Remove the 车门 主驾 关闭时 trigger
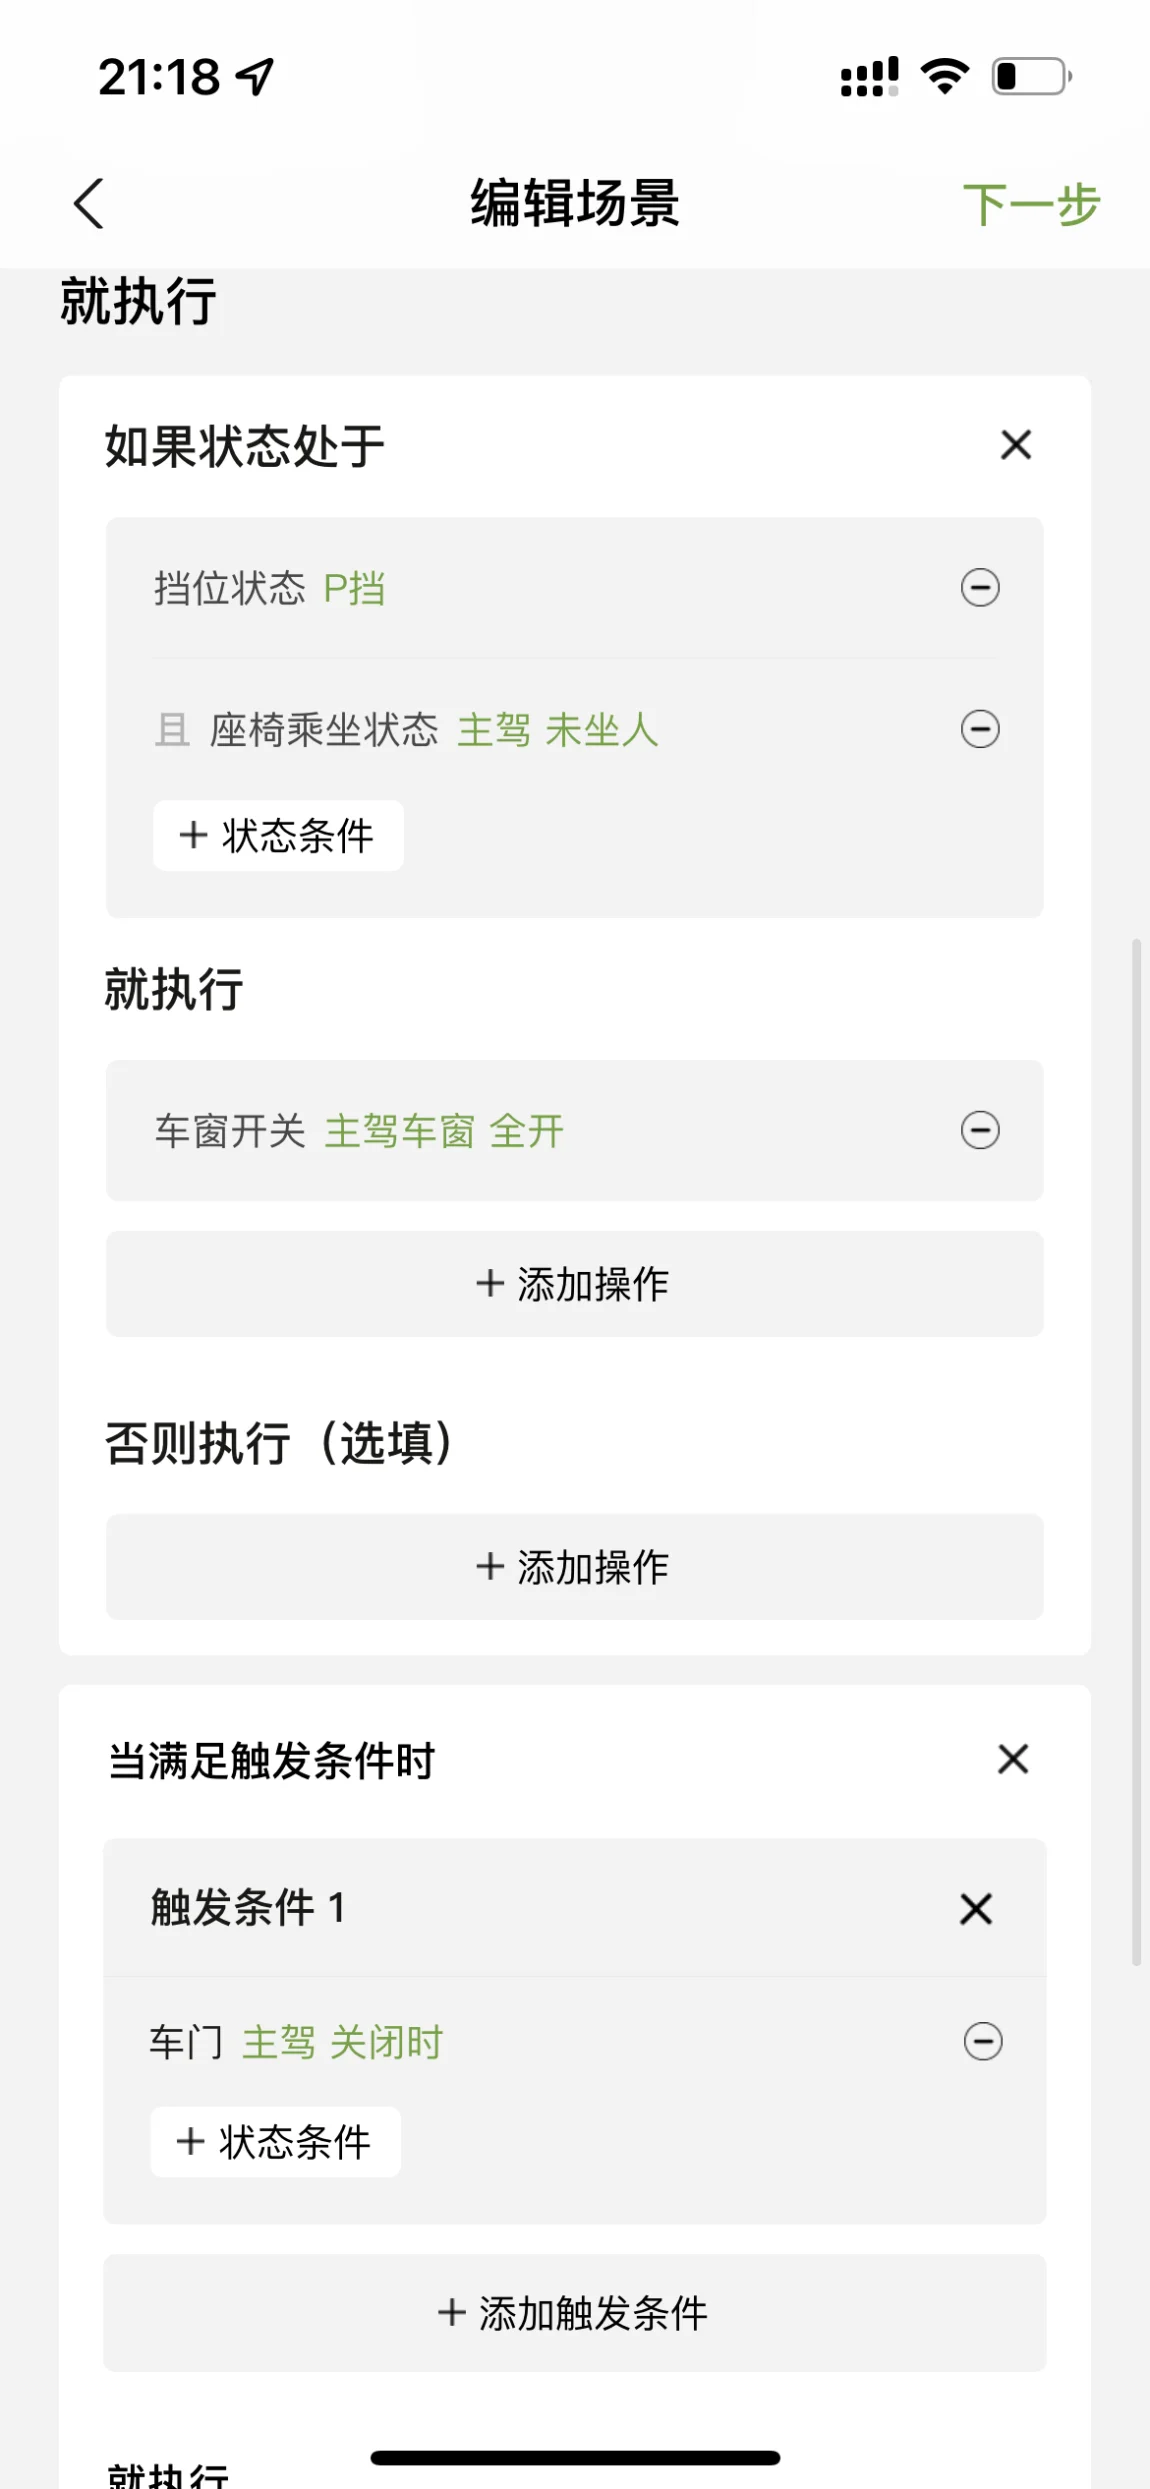1150x2489 pixels. click(983, 2041)
